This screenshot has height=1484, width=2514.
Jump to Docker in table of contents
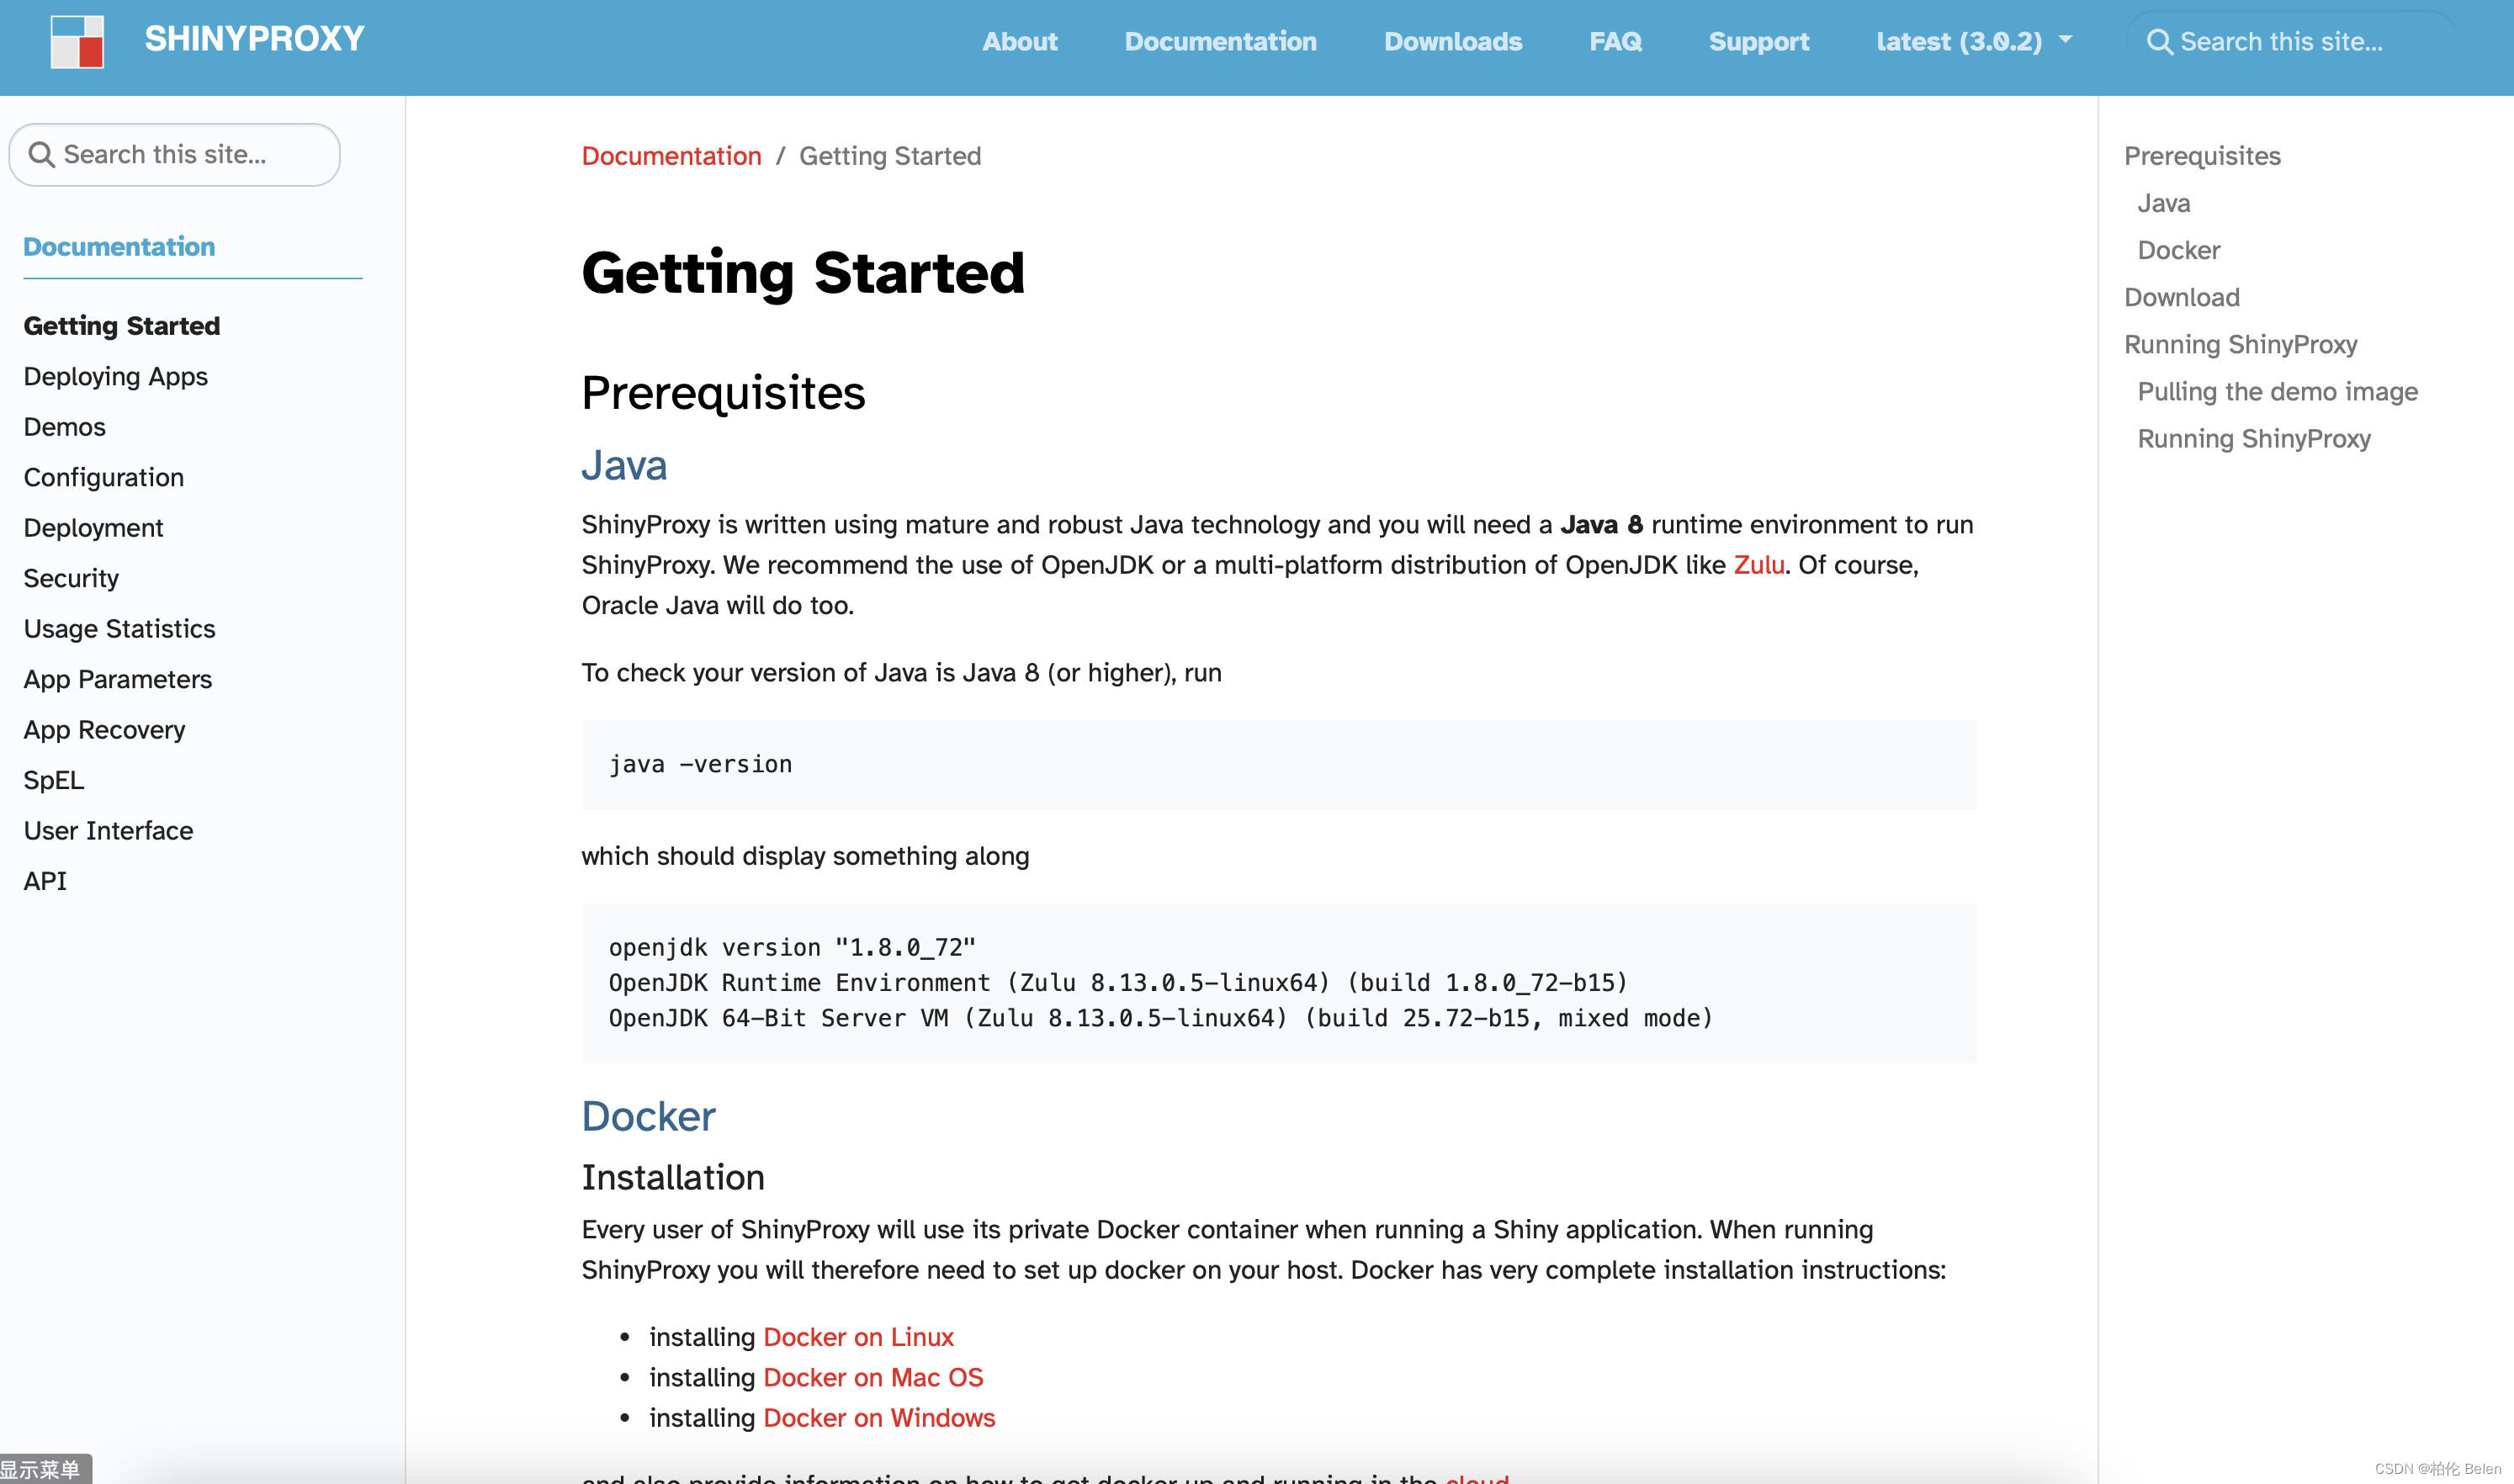tap(2179, 250)
